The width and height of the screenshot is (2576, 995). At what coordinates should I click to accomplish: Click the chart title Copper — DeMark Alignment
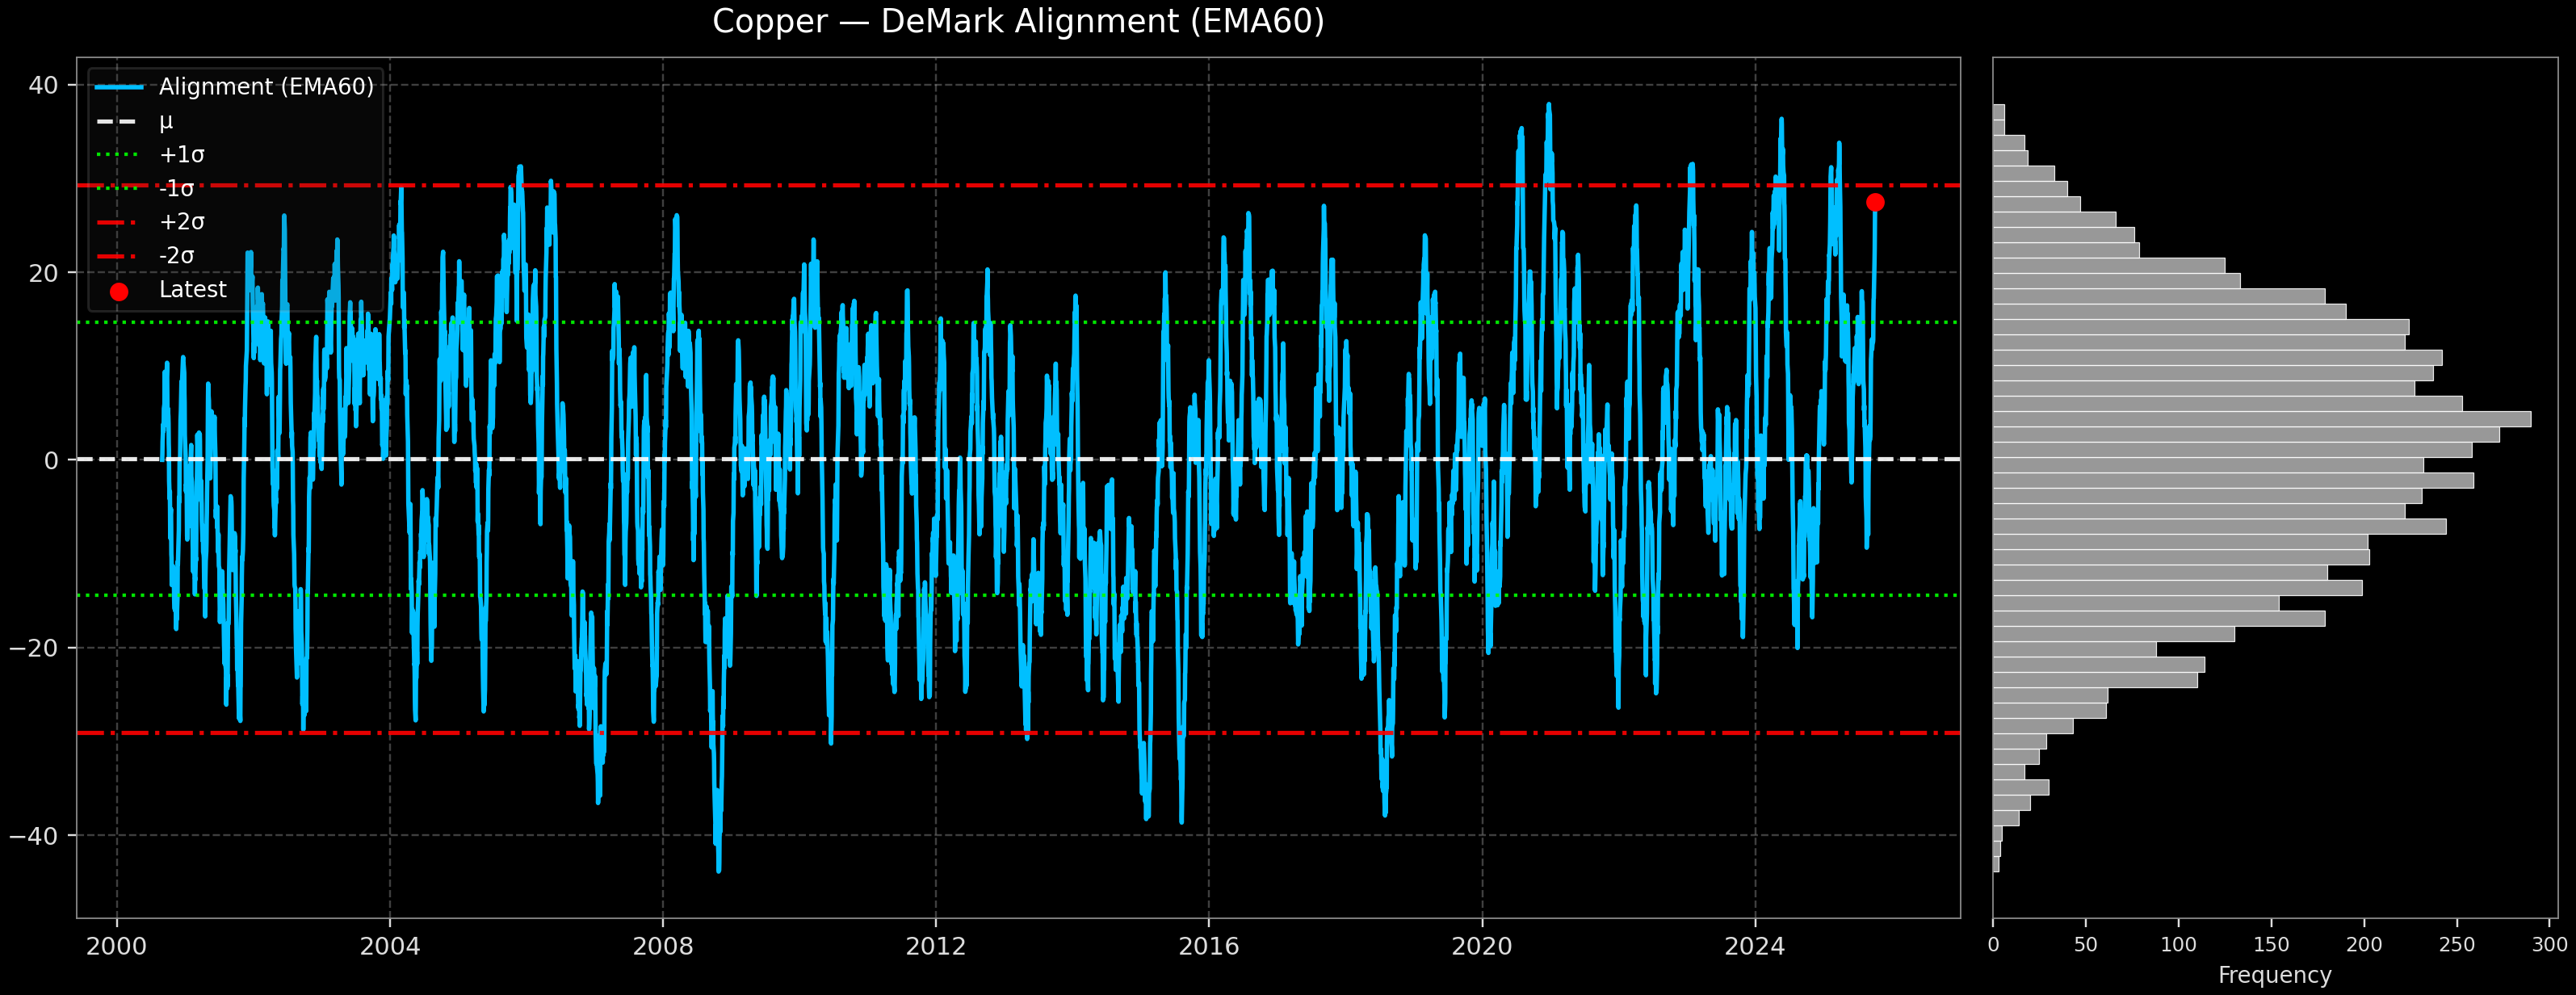pyautogui.click(x=1018, y=22)
